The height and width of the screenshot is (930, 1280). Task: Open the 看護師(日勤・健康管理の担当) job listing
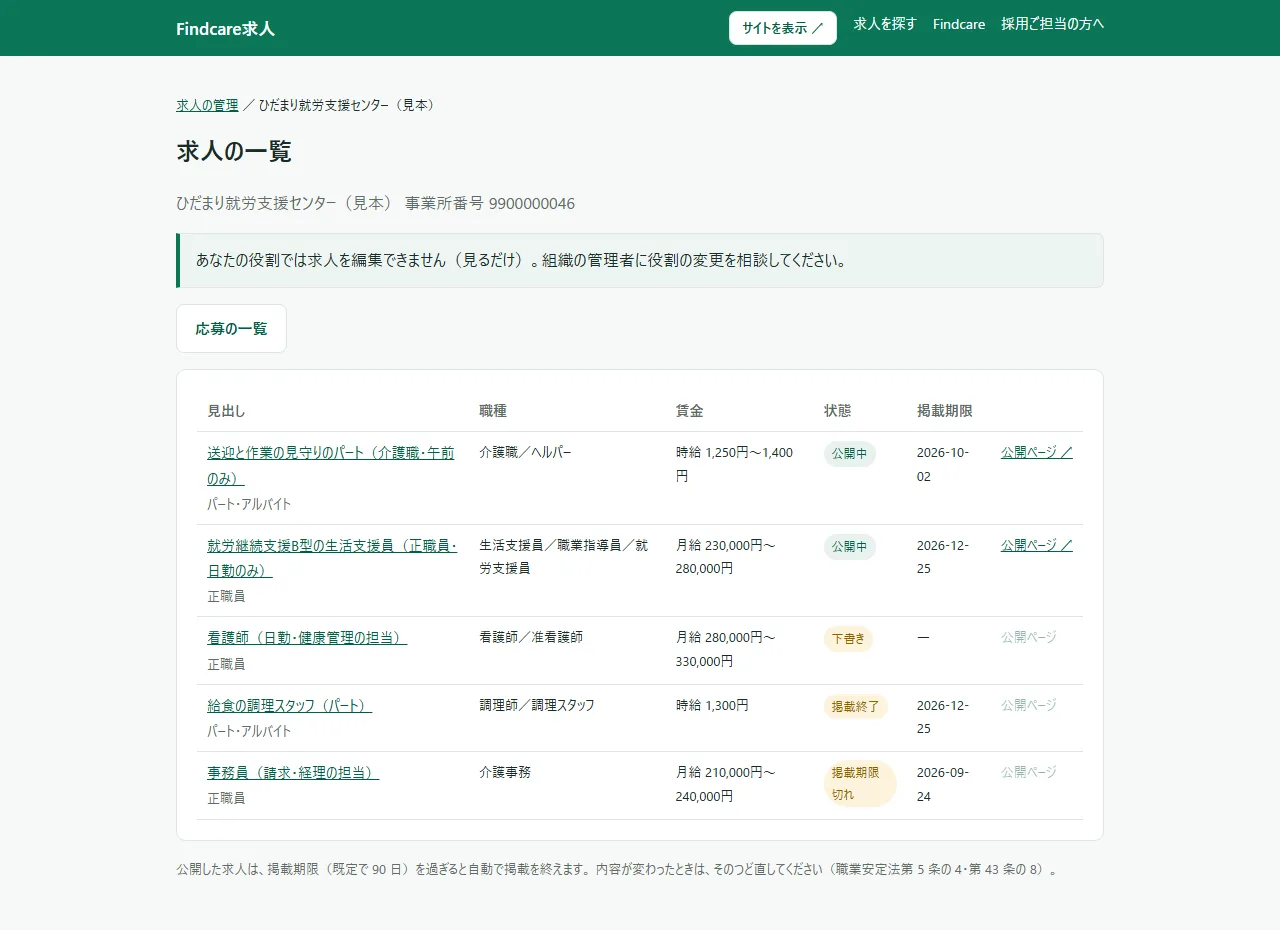[x=307, y=638]
